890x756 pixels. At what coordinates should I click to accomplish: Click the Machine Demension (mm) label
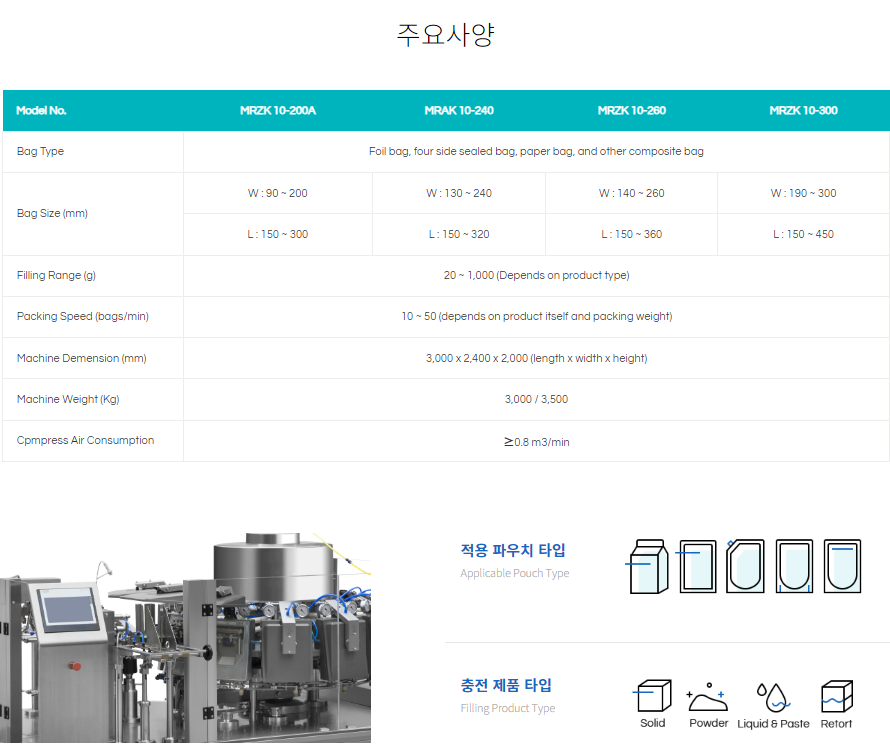pos(82,358)
